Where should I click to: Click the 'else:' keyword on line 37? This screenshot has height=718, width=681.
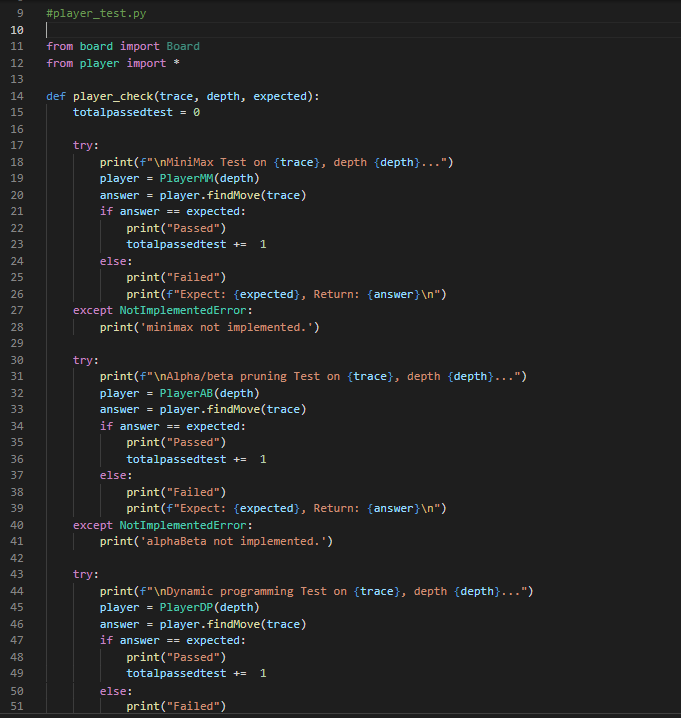pyautogui.click(x=116, y=475)
